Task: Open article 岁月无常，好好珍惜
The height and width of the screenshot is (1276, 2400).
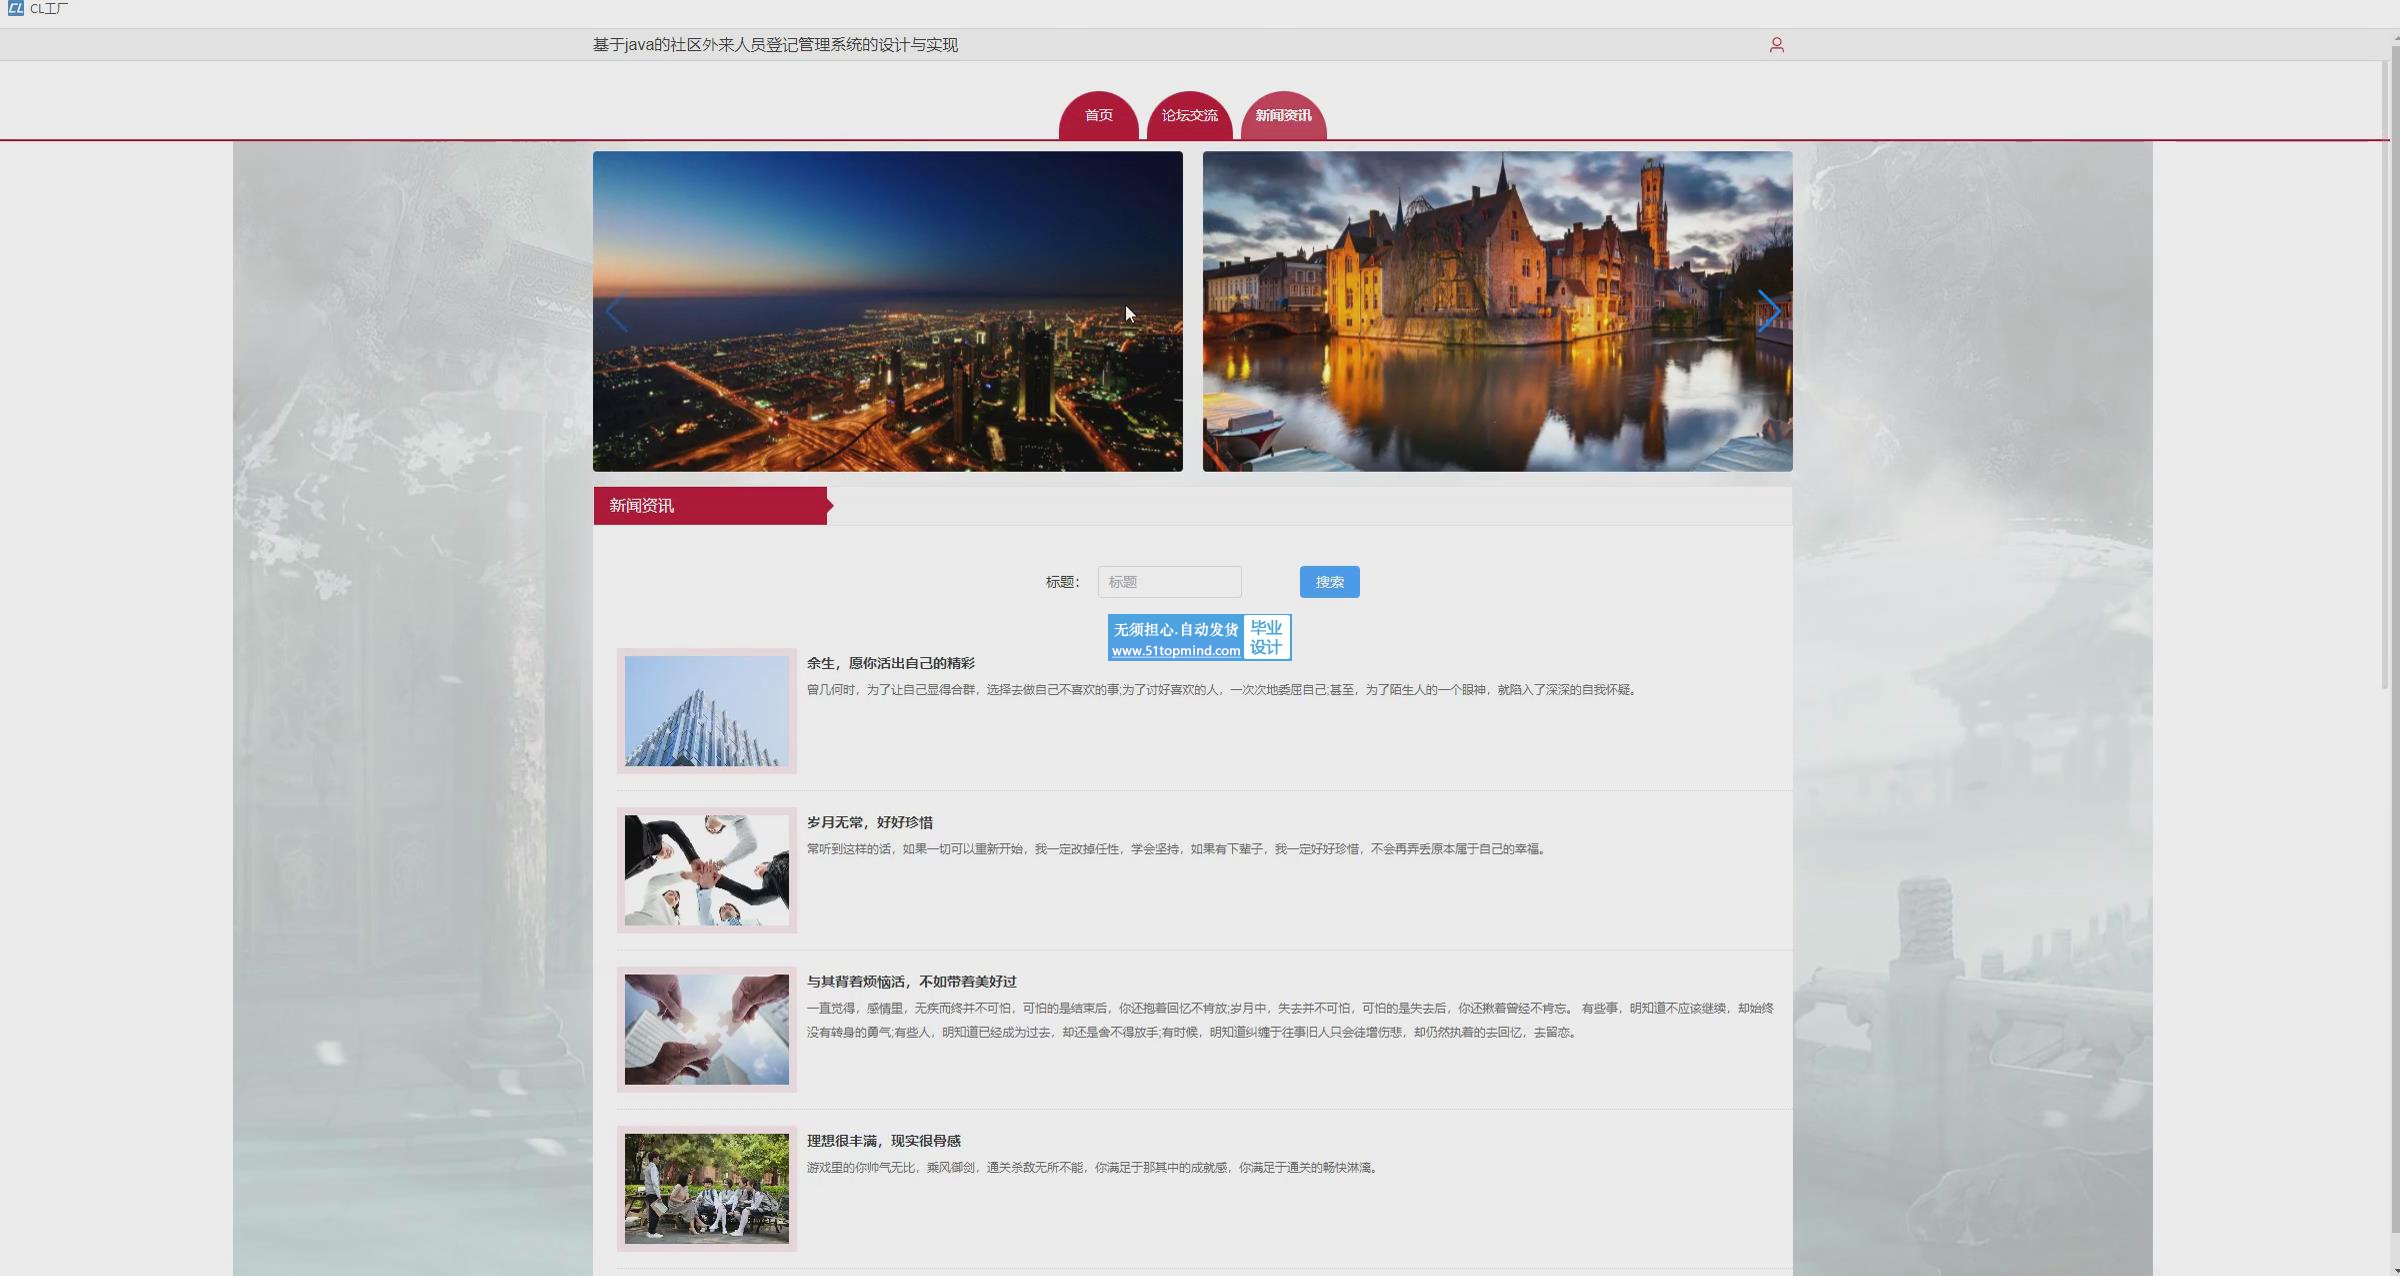Action: pyautogui.click(x=869, y=822)
